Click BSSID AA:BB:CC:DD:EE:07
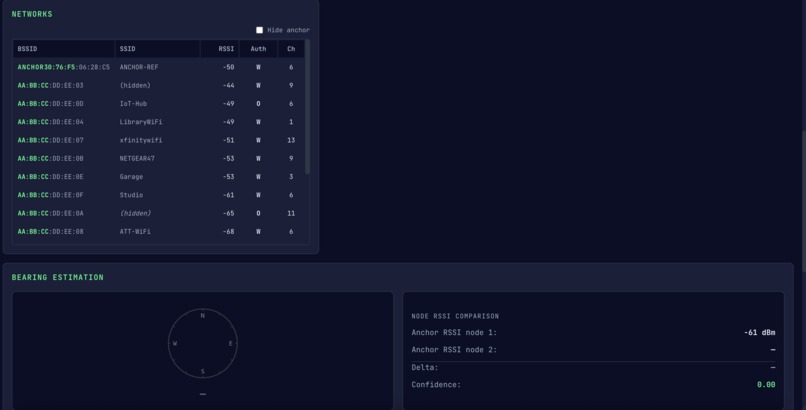This screenshot has width=806, height=410. (x=50, y=140)
